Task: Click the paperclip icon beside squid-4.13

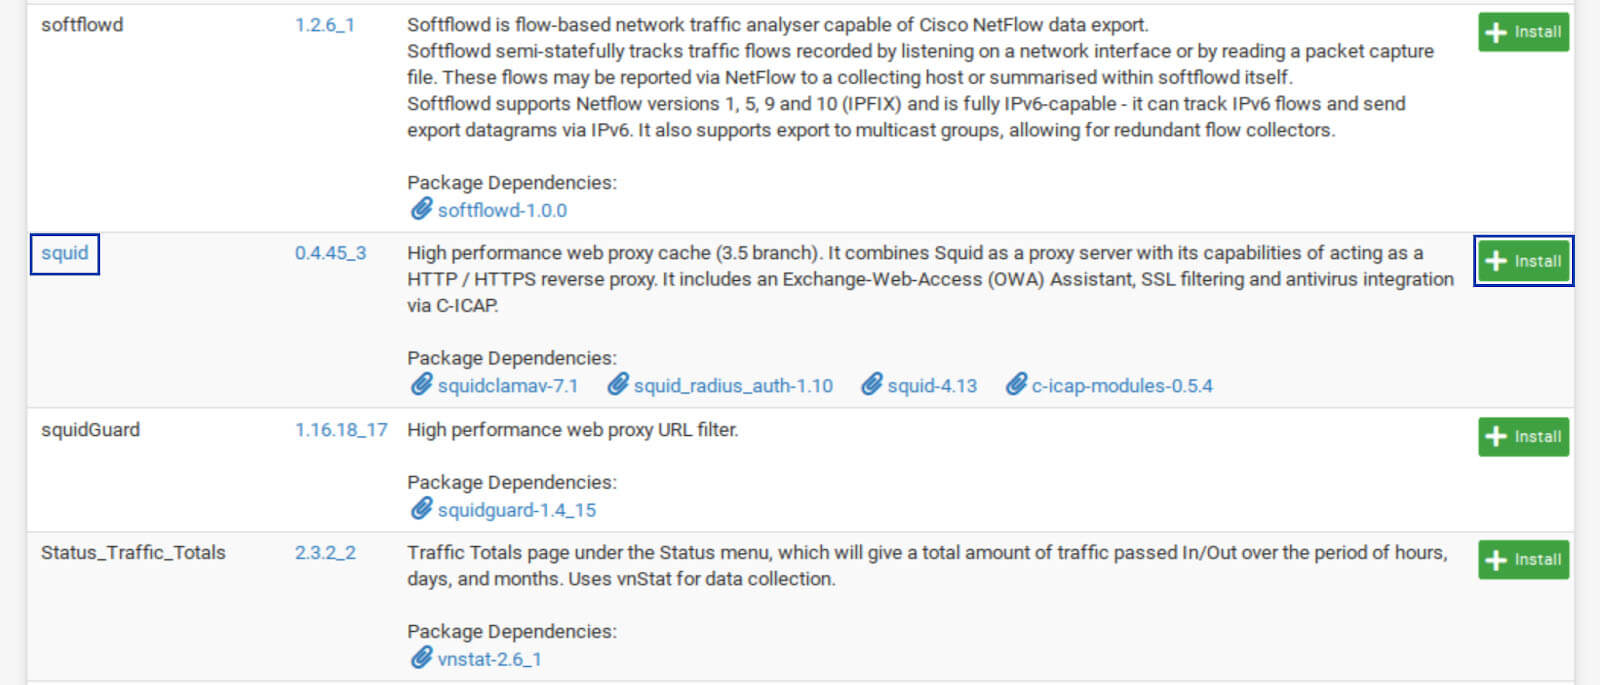Action: click(872, 384)
